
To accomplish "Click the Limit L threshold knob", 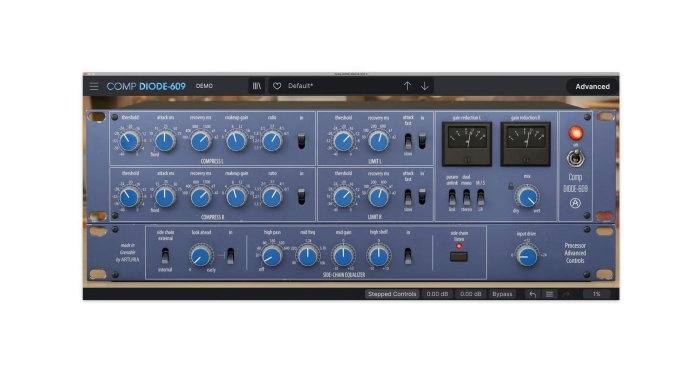I will pyautogui.click(x=343, y=142).
